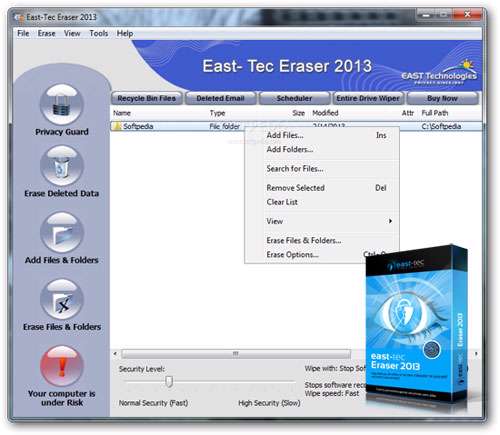Select the Add Files & Folders icon

[x=62, y=232]
